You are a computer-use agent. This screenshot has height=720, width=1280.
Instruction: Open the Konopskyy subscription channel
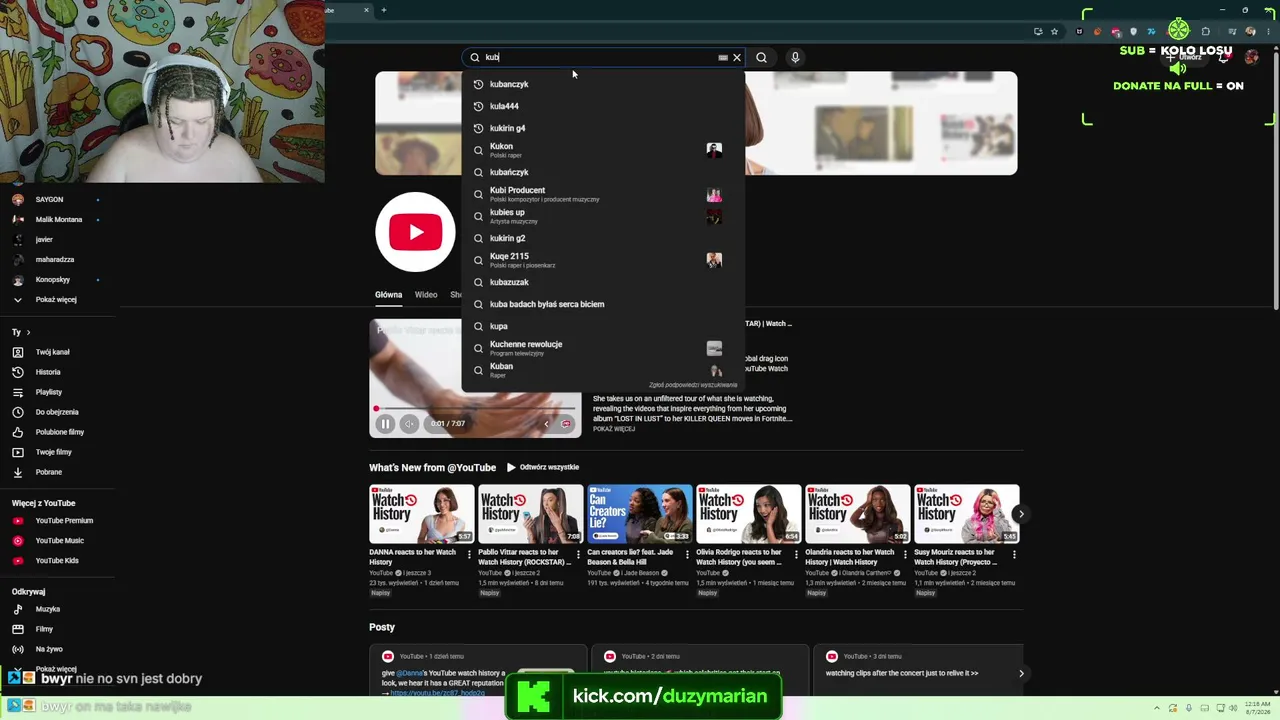click(57, 280)
